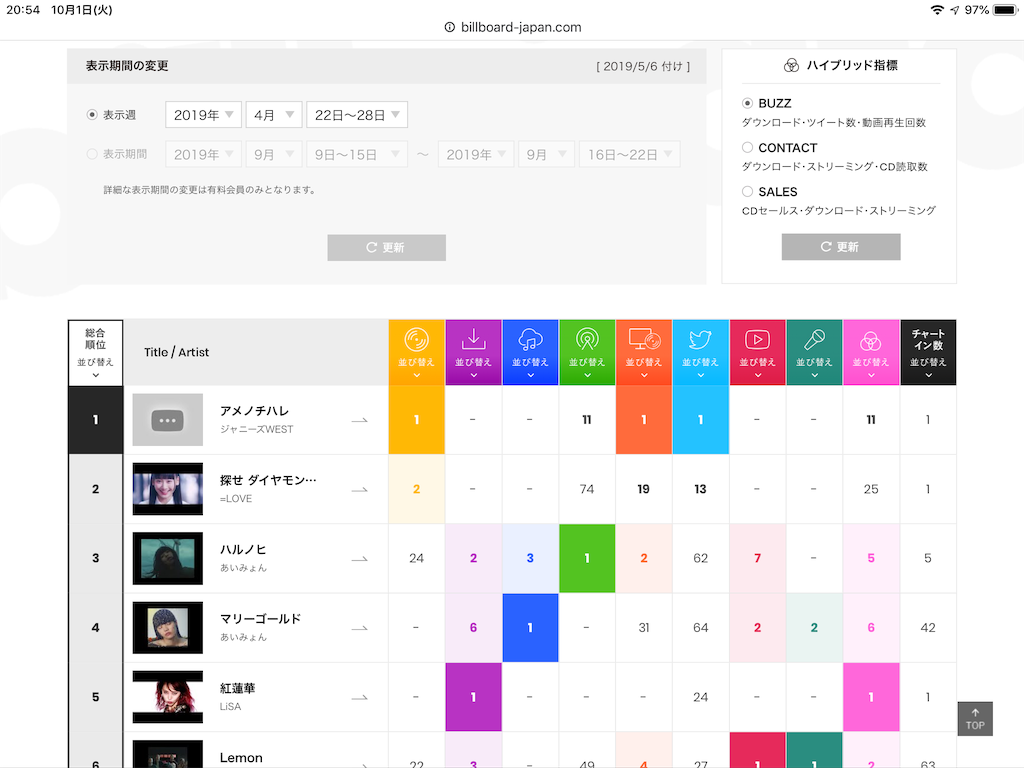The width and height of the screenshot is (1024, 768).
Task: Open the Lemon song title
Action: pos(241,758)
